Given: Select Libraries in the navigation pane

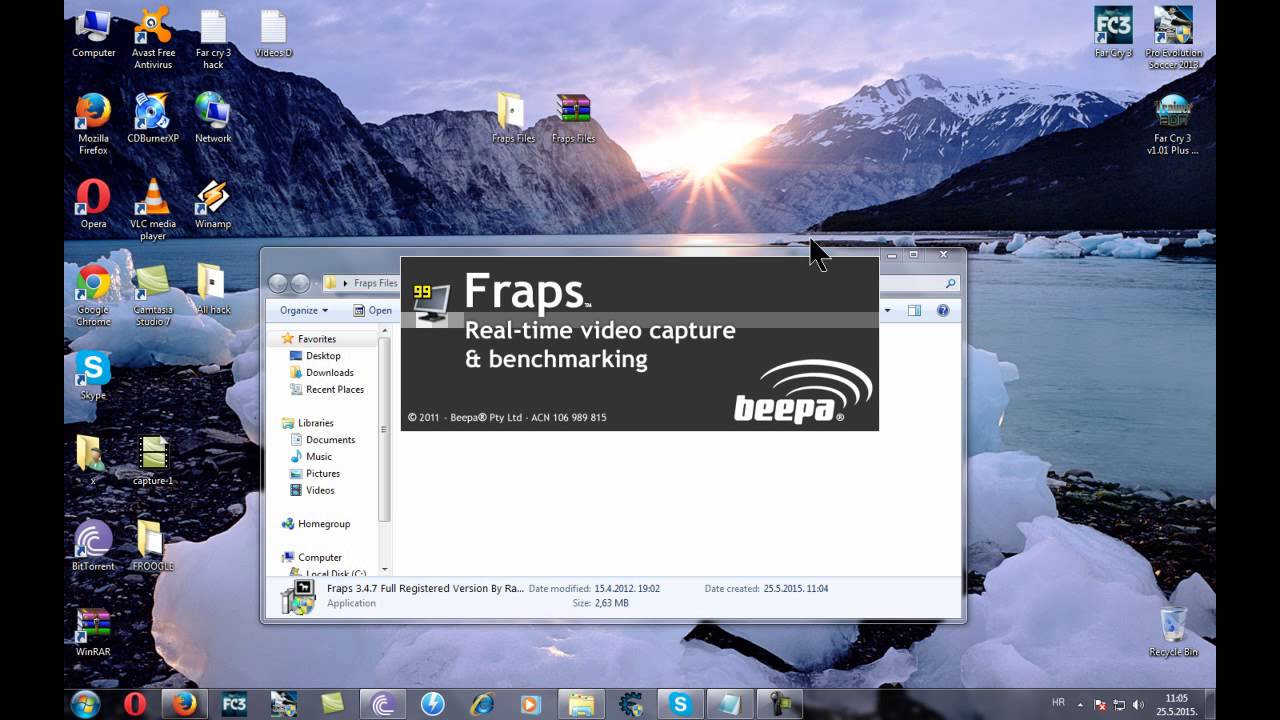Looking at the screenshot, I should 308,423.
